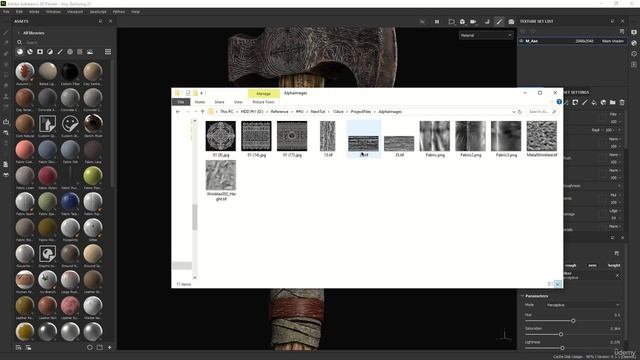Show smart materials filter in Assets

click(30, 52)
